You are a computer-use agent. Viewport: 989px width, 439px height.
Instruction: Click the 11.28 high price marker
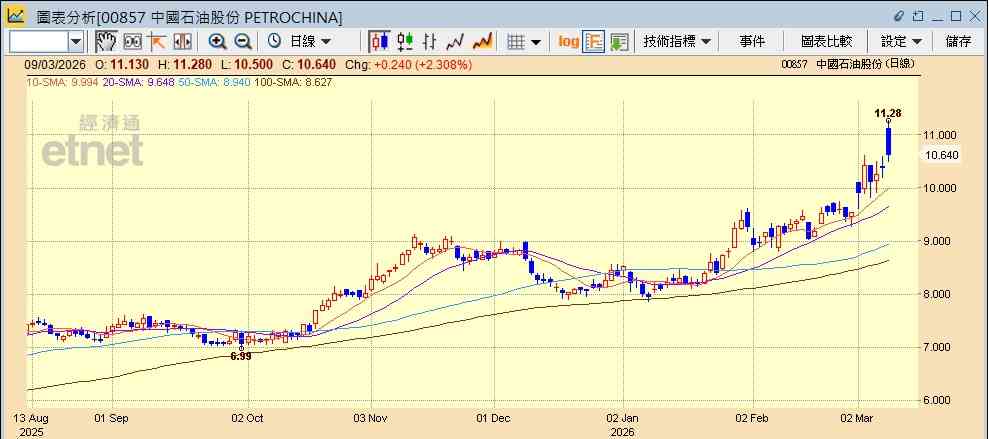887,114
